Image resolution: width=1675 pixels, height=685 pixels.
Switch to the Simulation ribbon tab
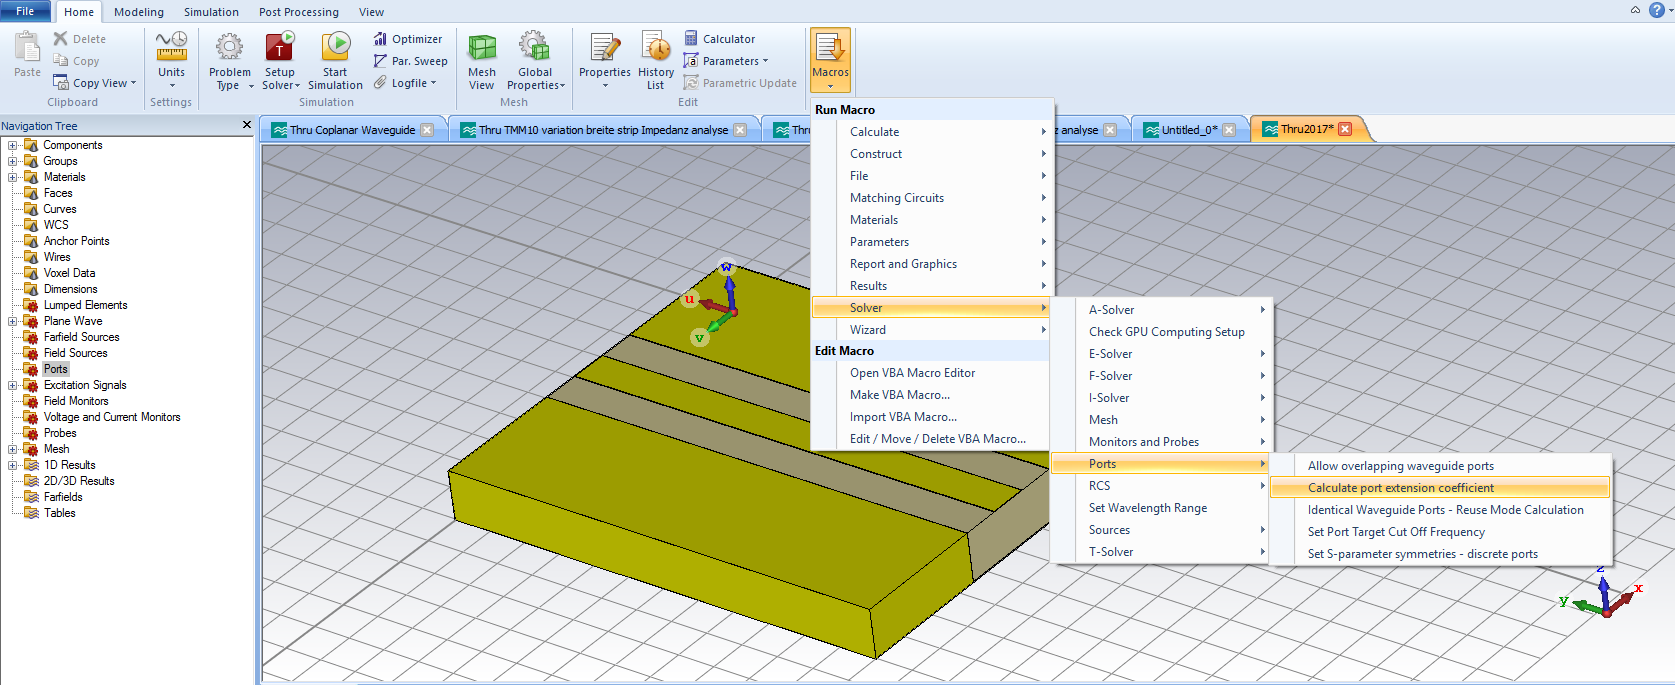pyautogui.click(x=211, y=12)
